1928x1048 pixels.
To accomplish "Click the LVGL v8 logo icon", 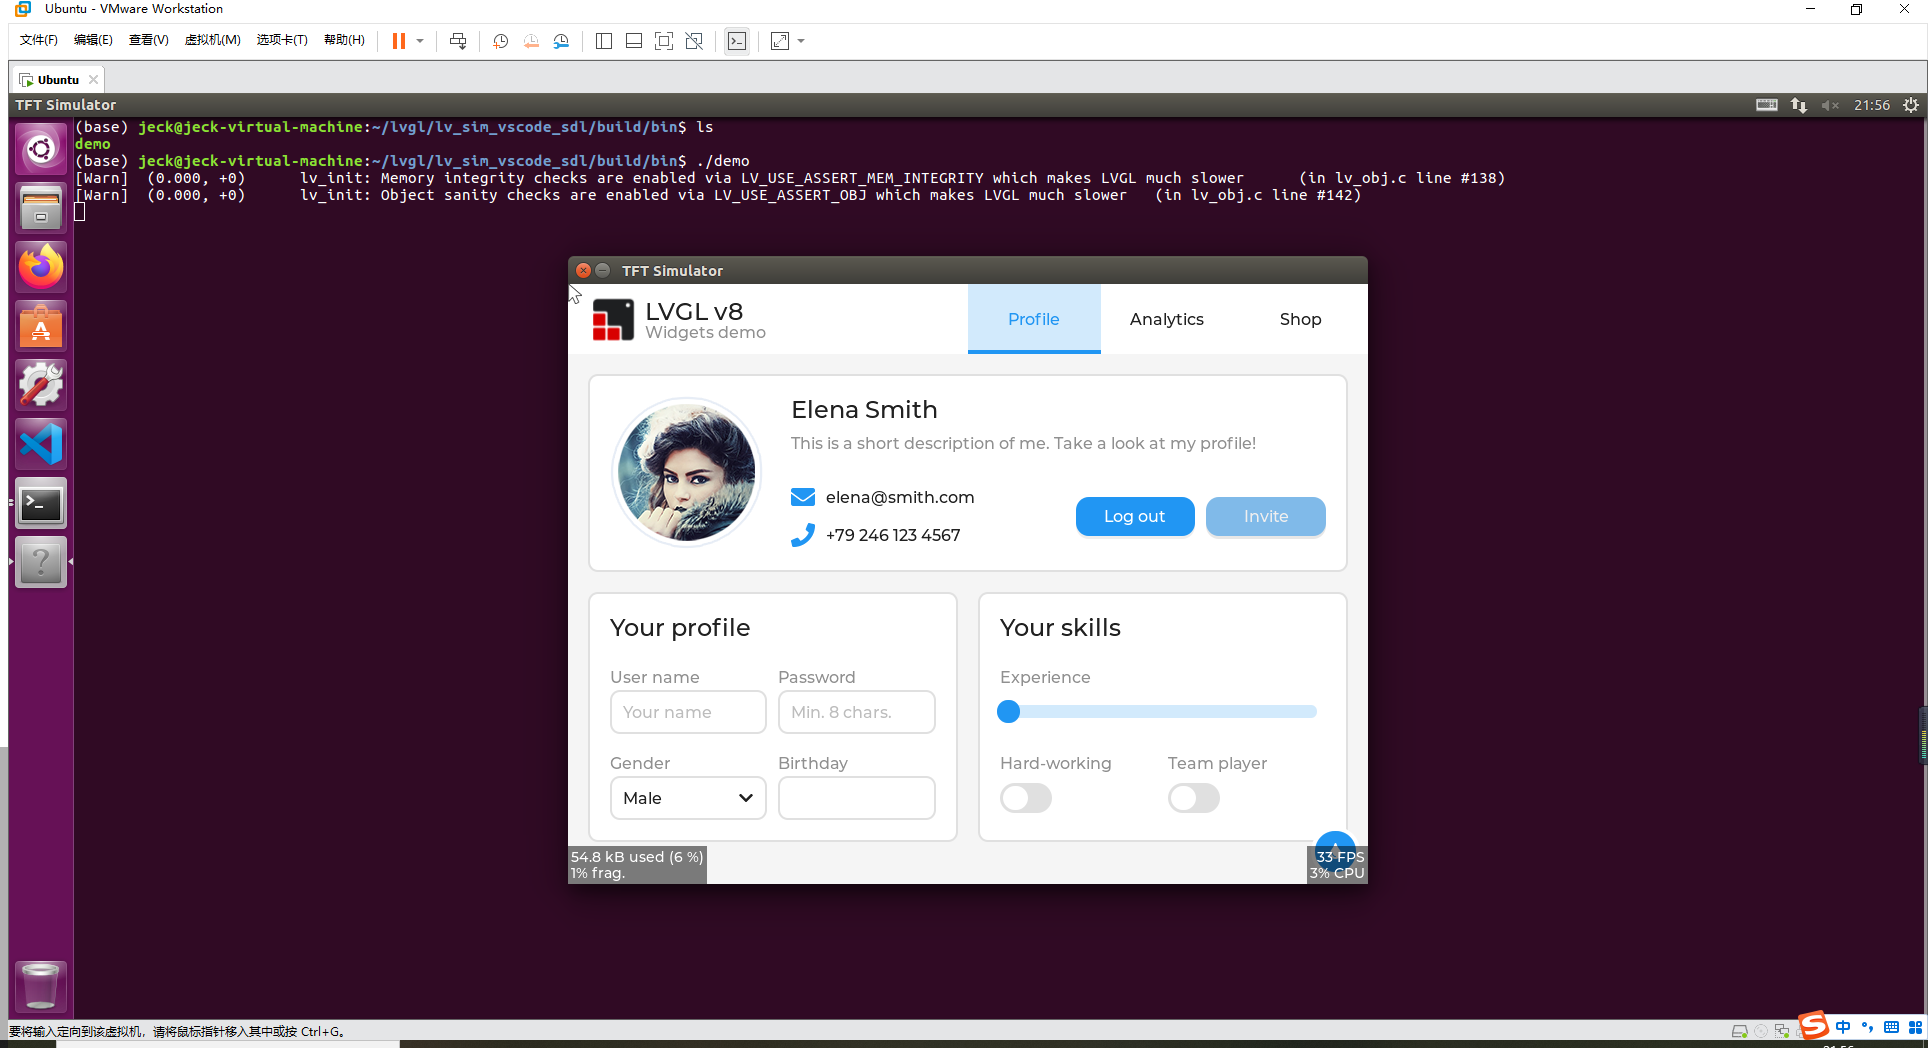I will click(613, 319).
